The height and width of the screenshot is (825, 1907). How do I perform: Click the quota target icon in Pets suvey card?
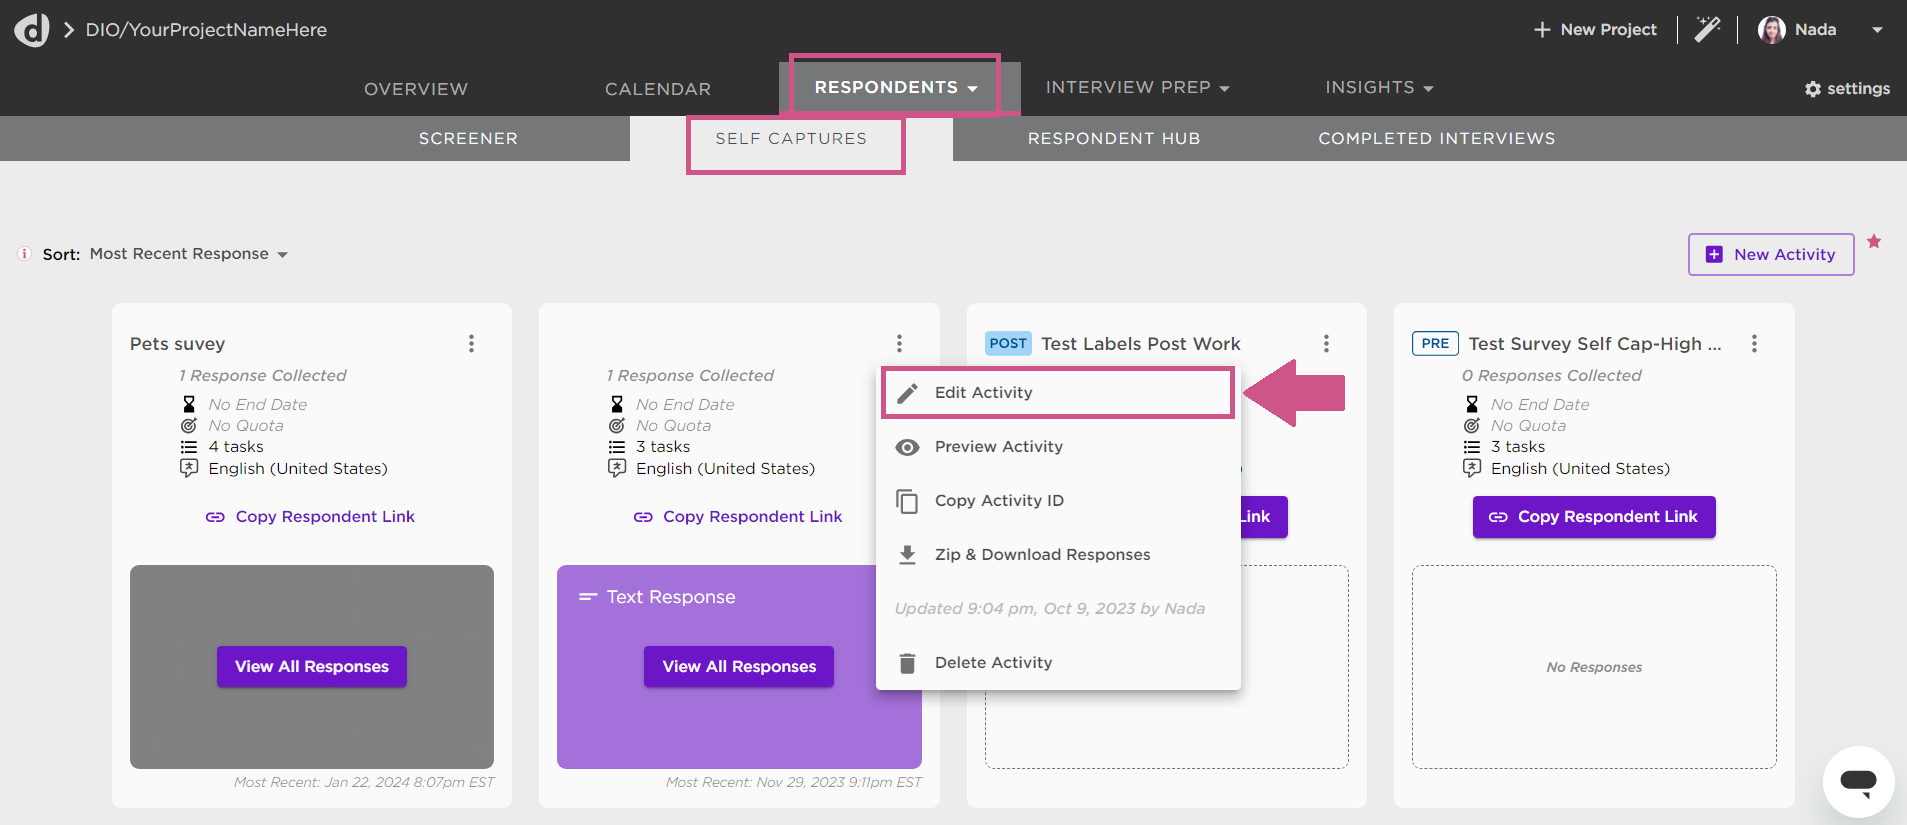pos(189,425)
